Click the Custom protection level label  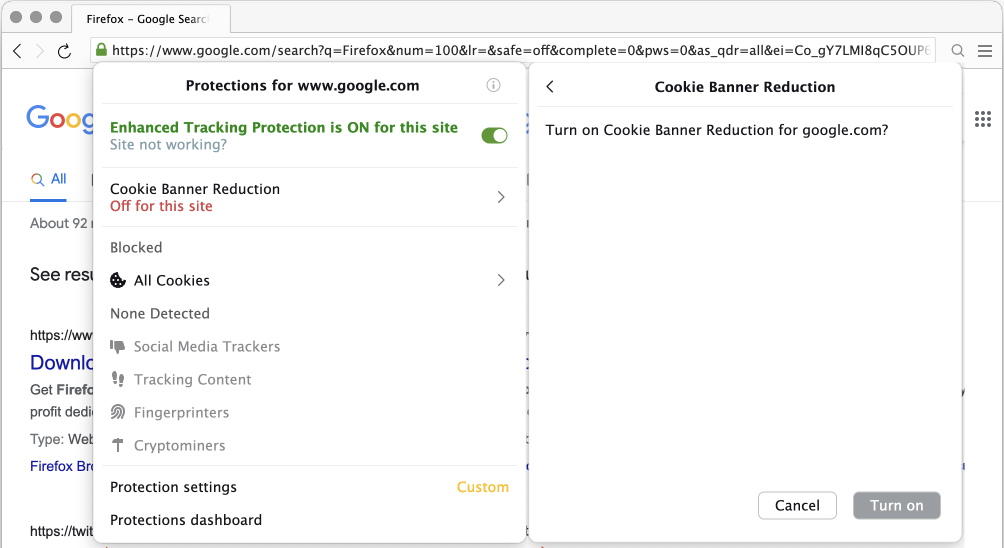point(483,487)
